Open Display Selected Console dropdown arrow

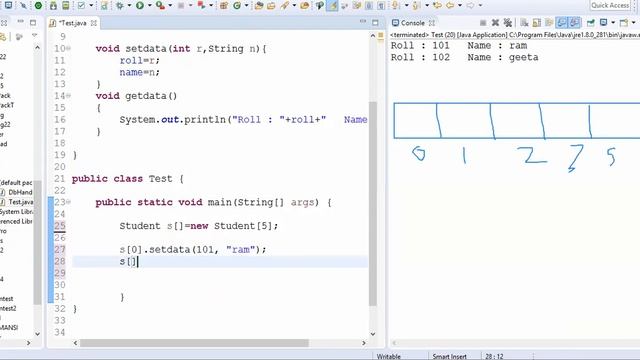pos(613,23)
